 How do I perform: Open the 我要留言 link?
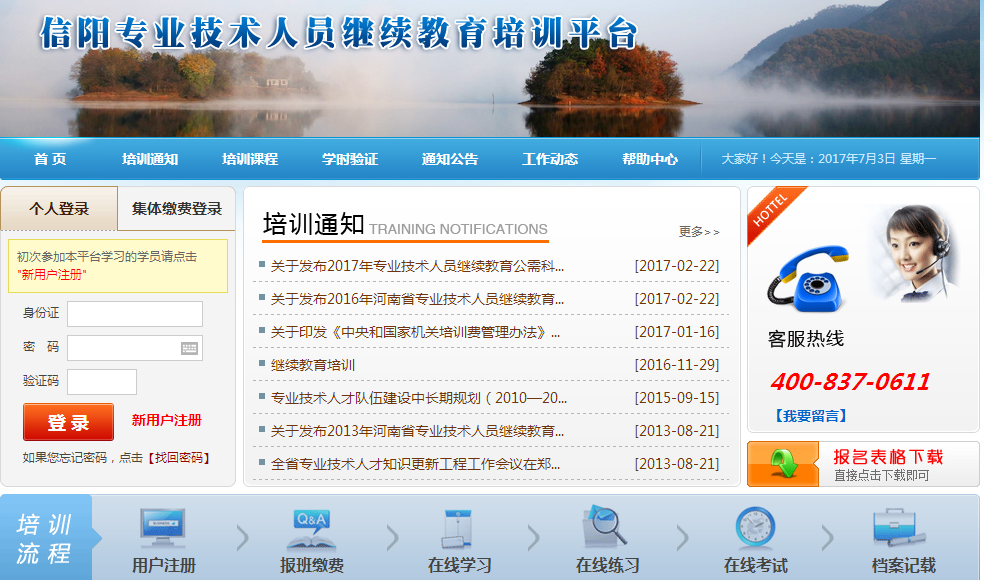coord(810,415)
